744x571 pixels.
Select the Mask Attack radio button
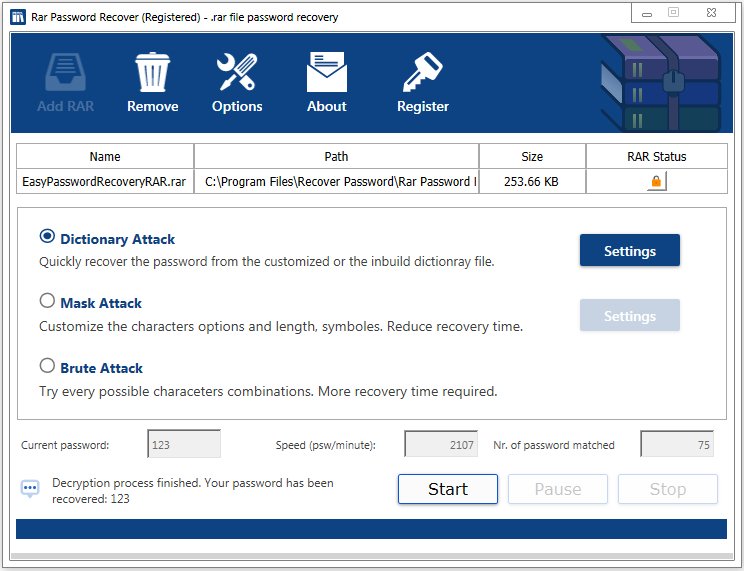(x=47, y=300)
